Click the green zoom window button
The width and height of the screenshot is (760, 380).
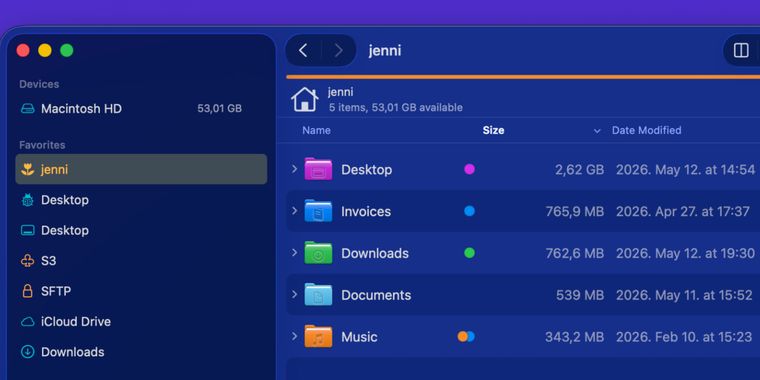[x=66, y=50]
